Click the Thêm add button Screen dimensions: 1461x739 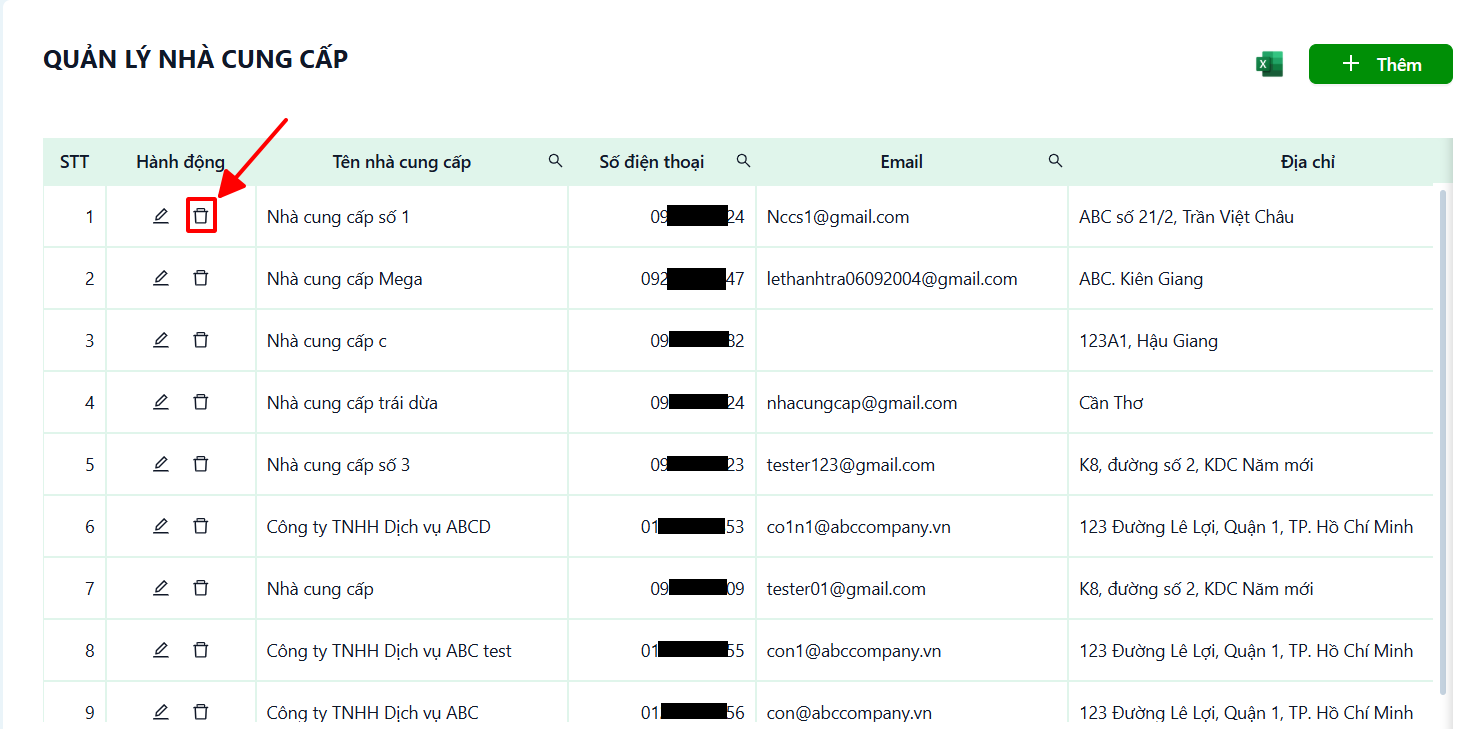(1380, 64)
